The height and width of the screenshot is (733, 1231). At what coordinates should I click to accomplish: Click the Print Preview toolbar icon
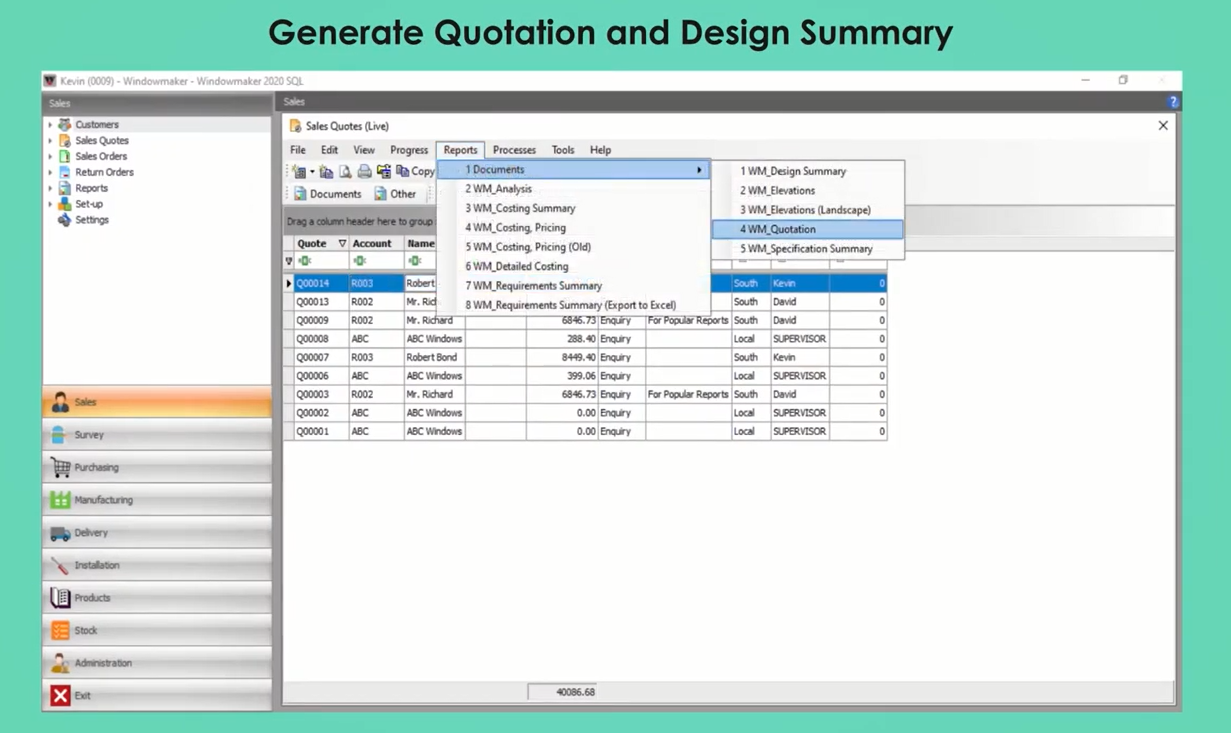[x=345, y=172]
